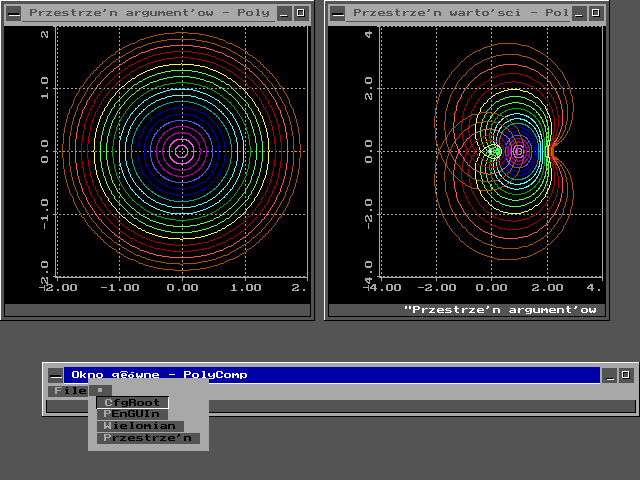Minimize the Przestrze'n warto'sci window
The height and width of the screenshot is (480, 640).
[581, 13]
